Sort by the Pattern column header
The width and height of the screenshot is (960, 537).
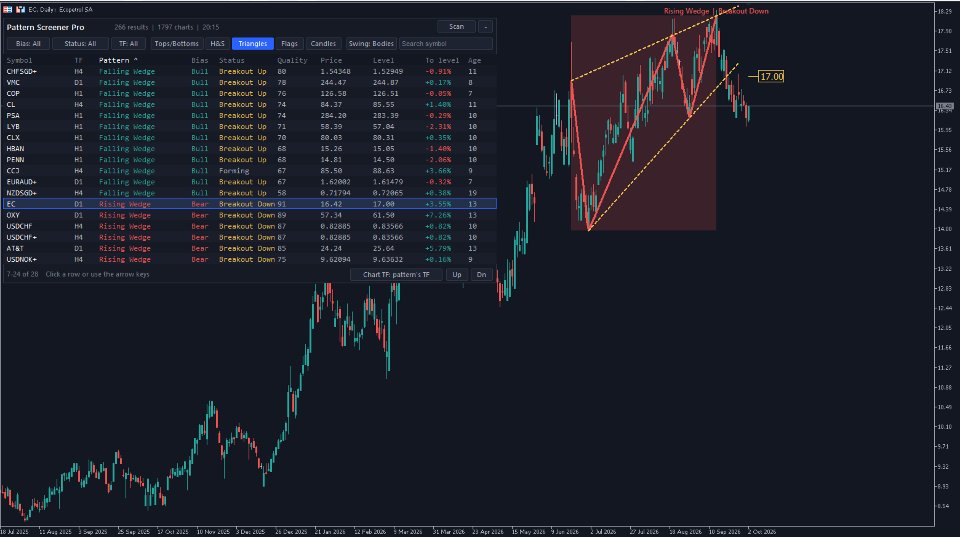(x=118, y=61)
